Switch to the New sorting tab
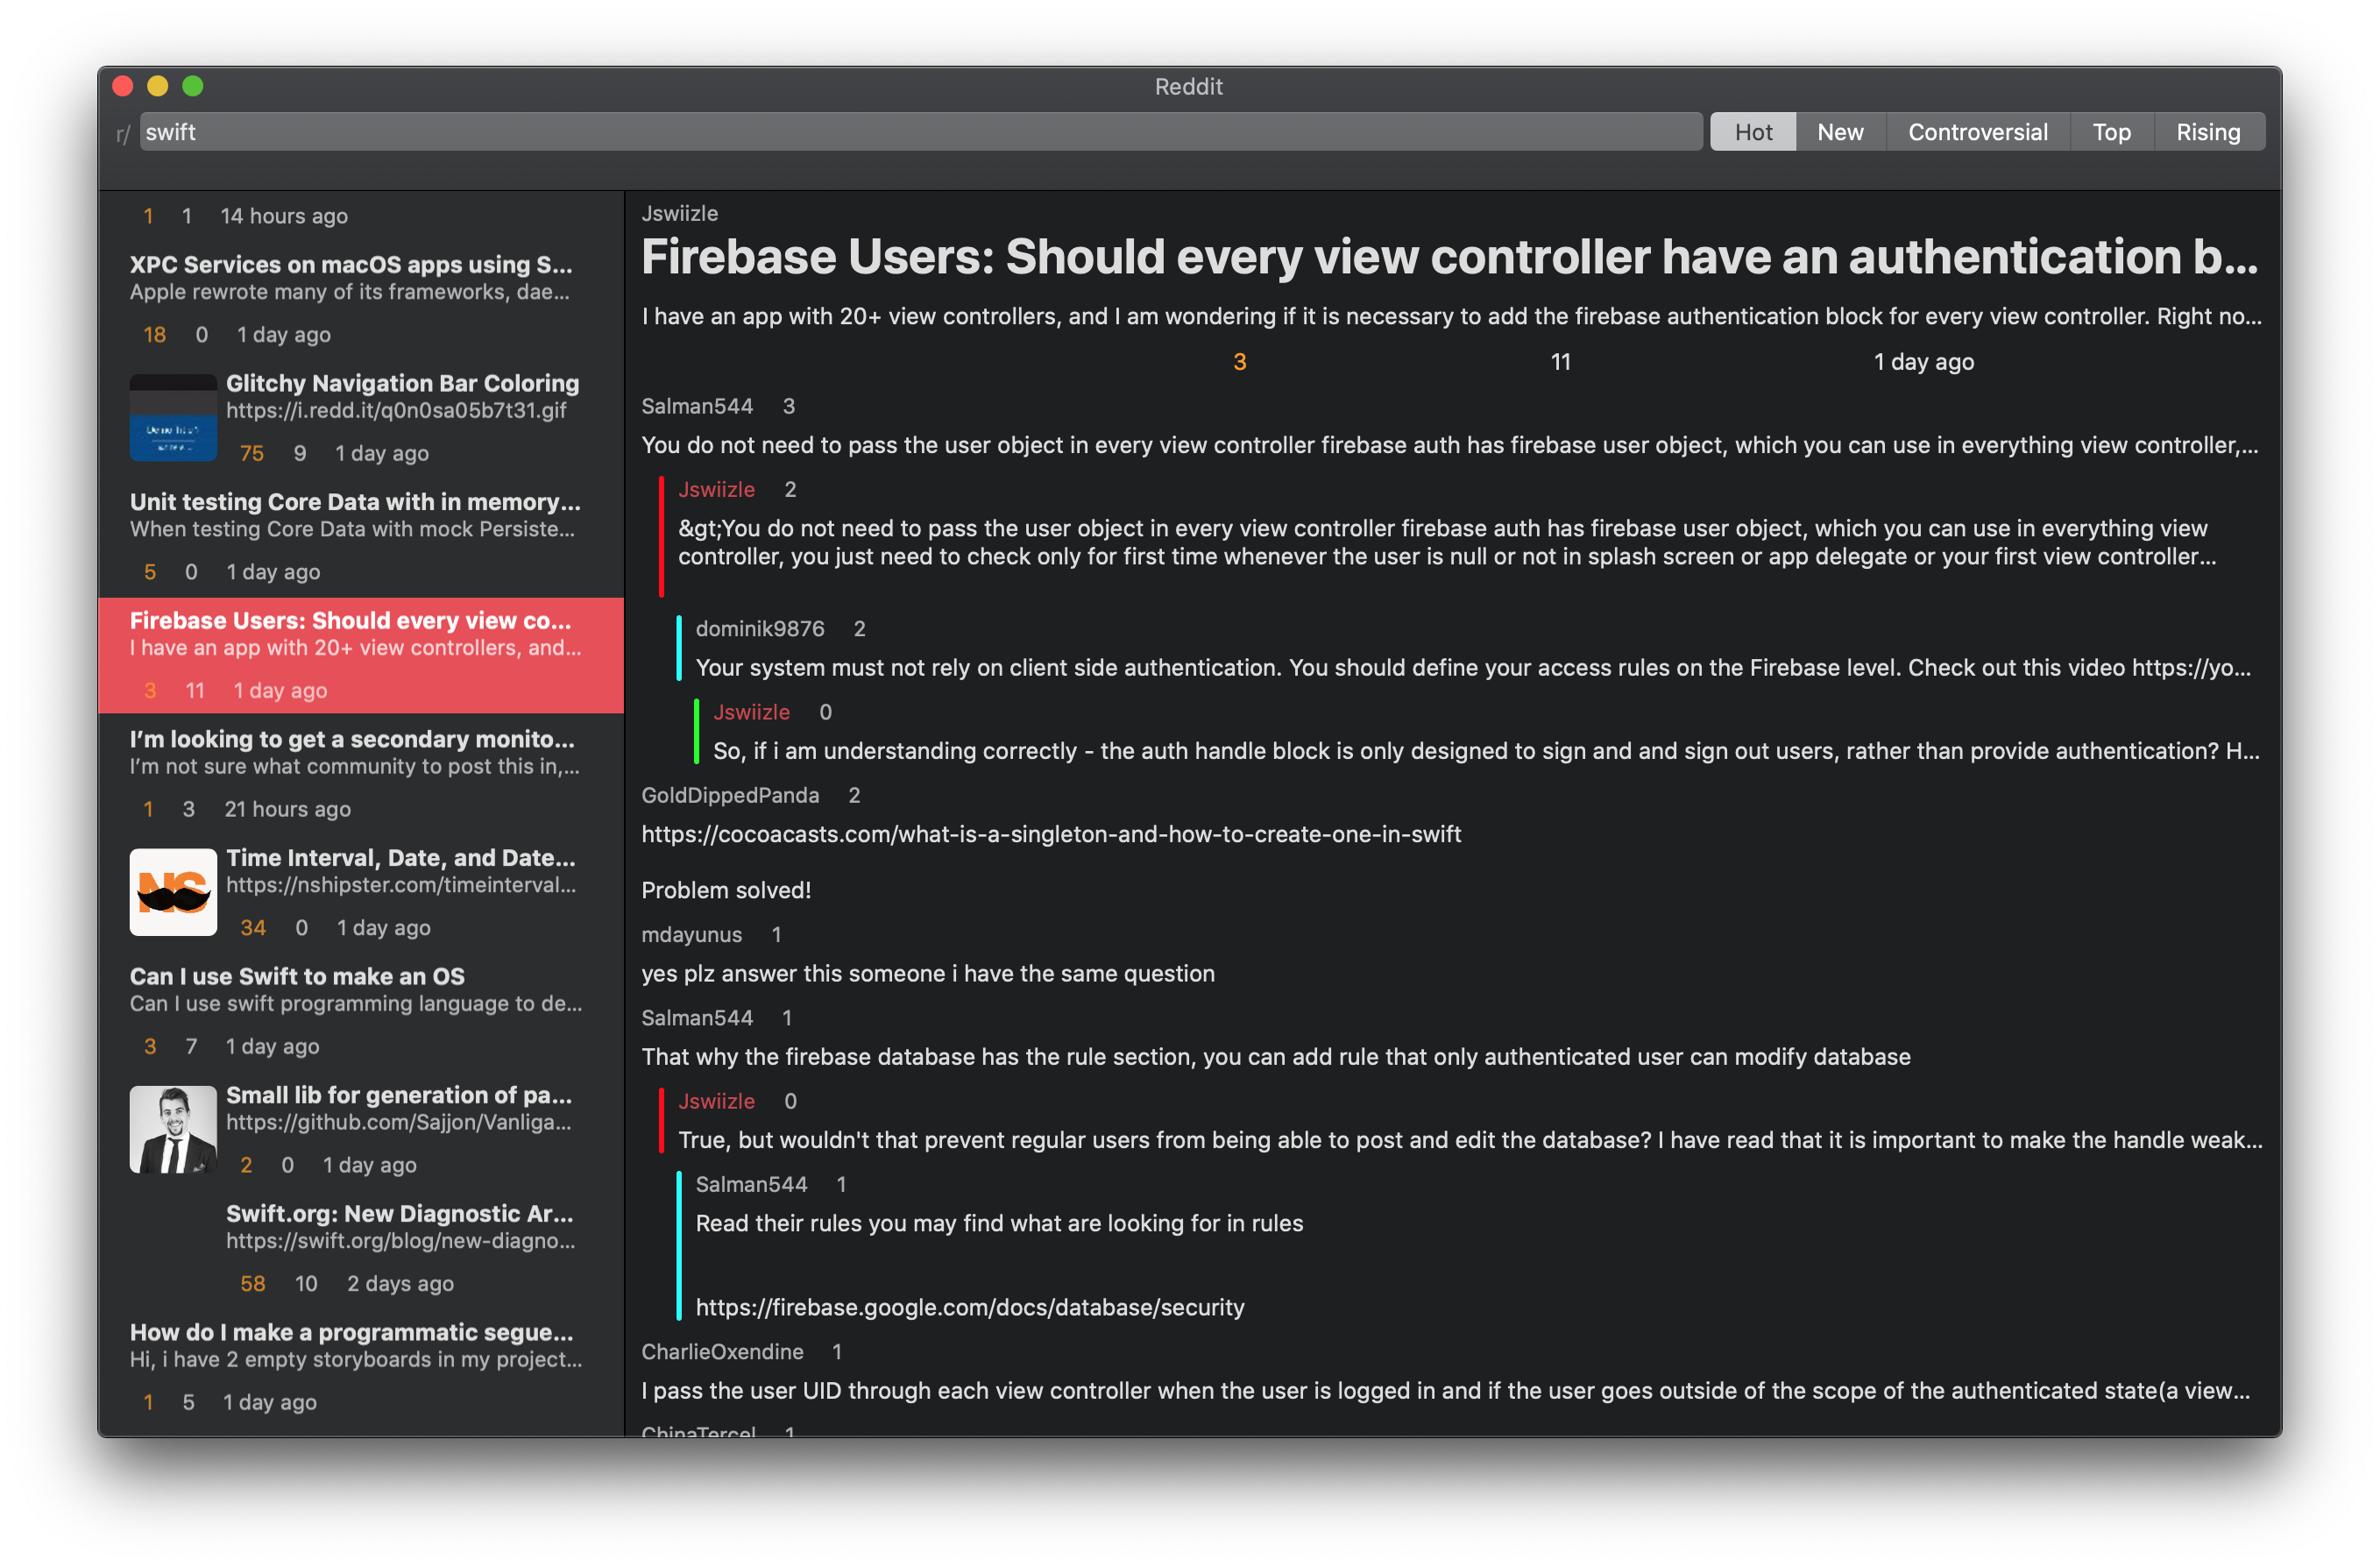 [1839, 132]
